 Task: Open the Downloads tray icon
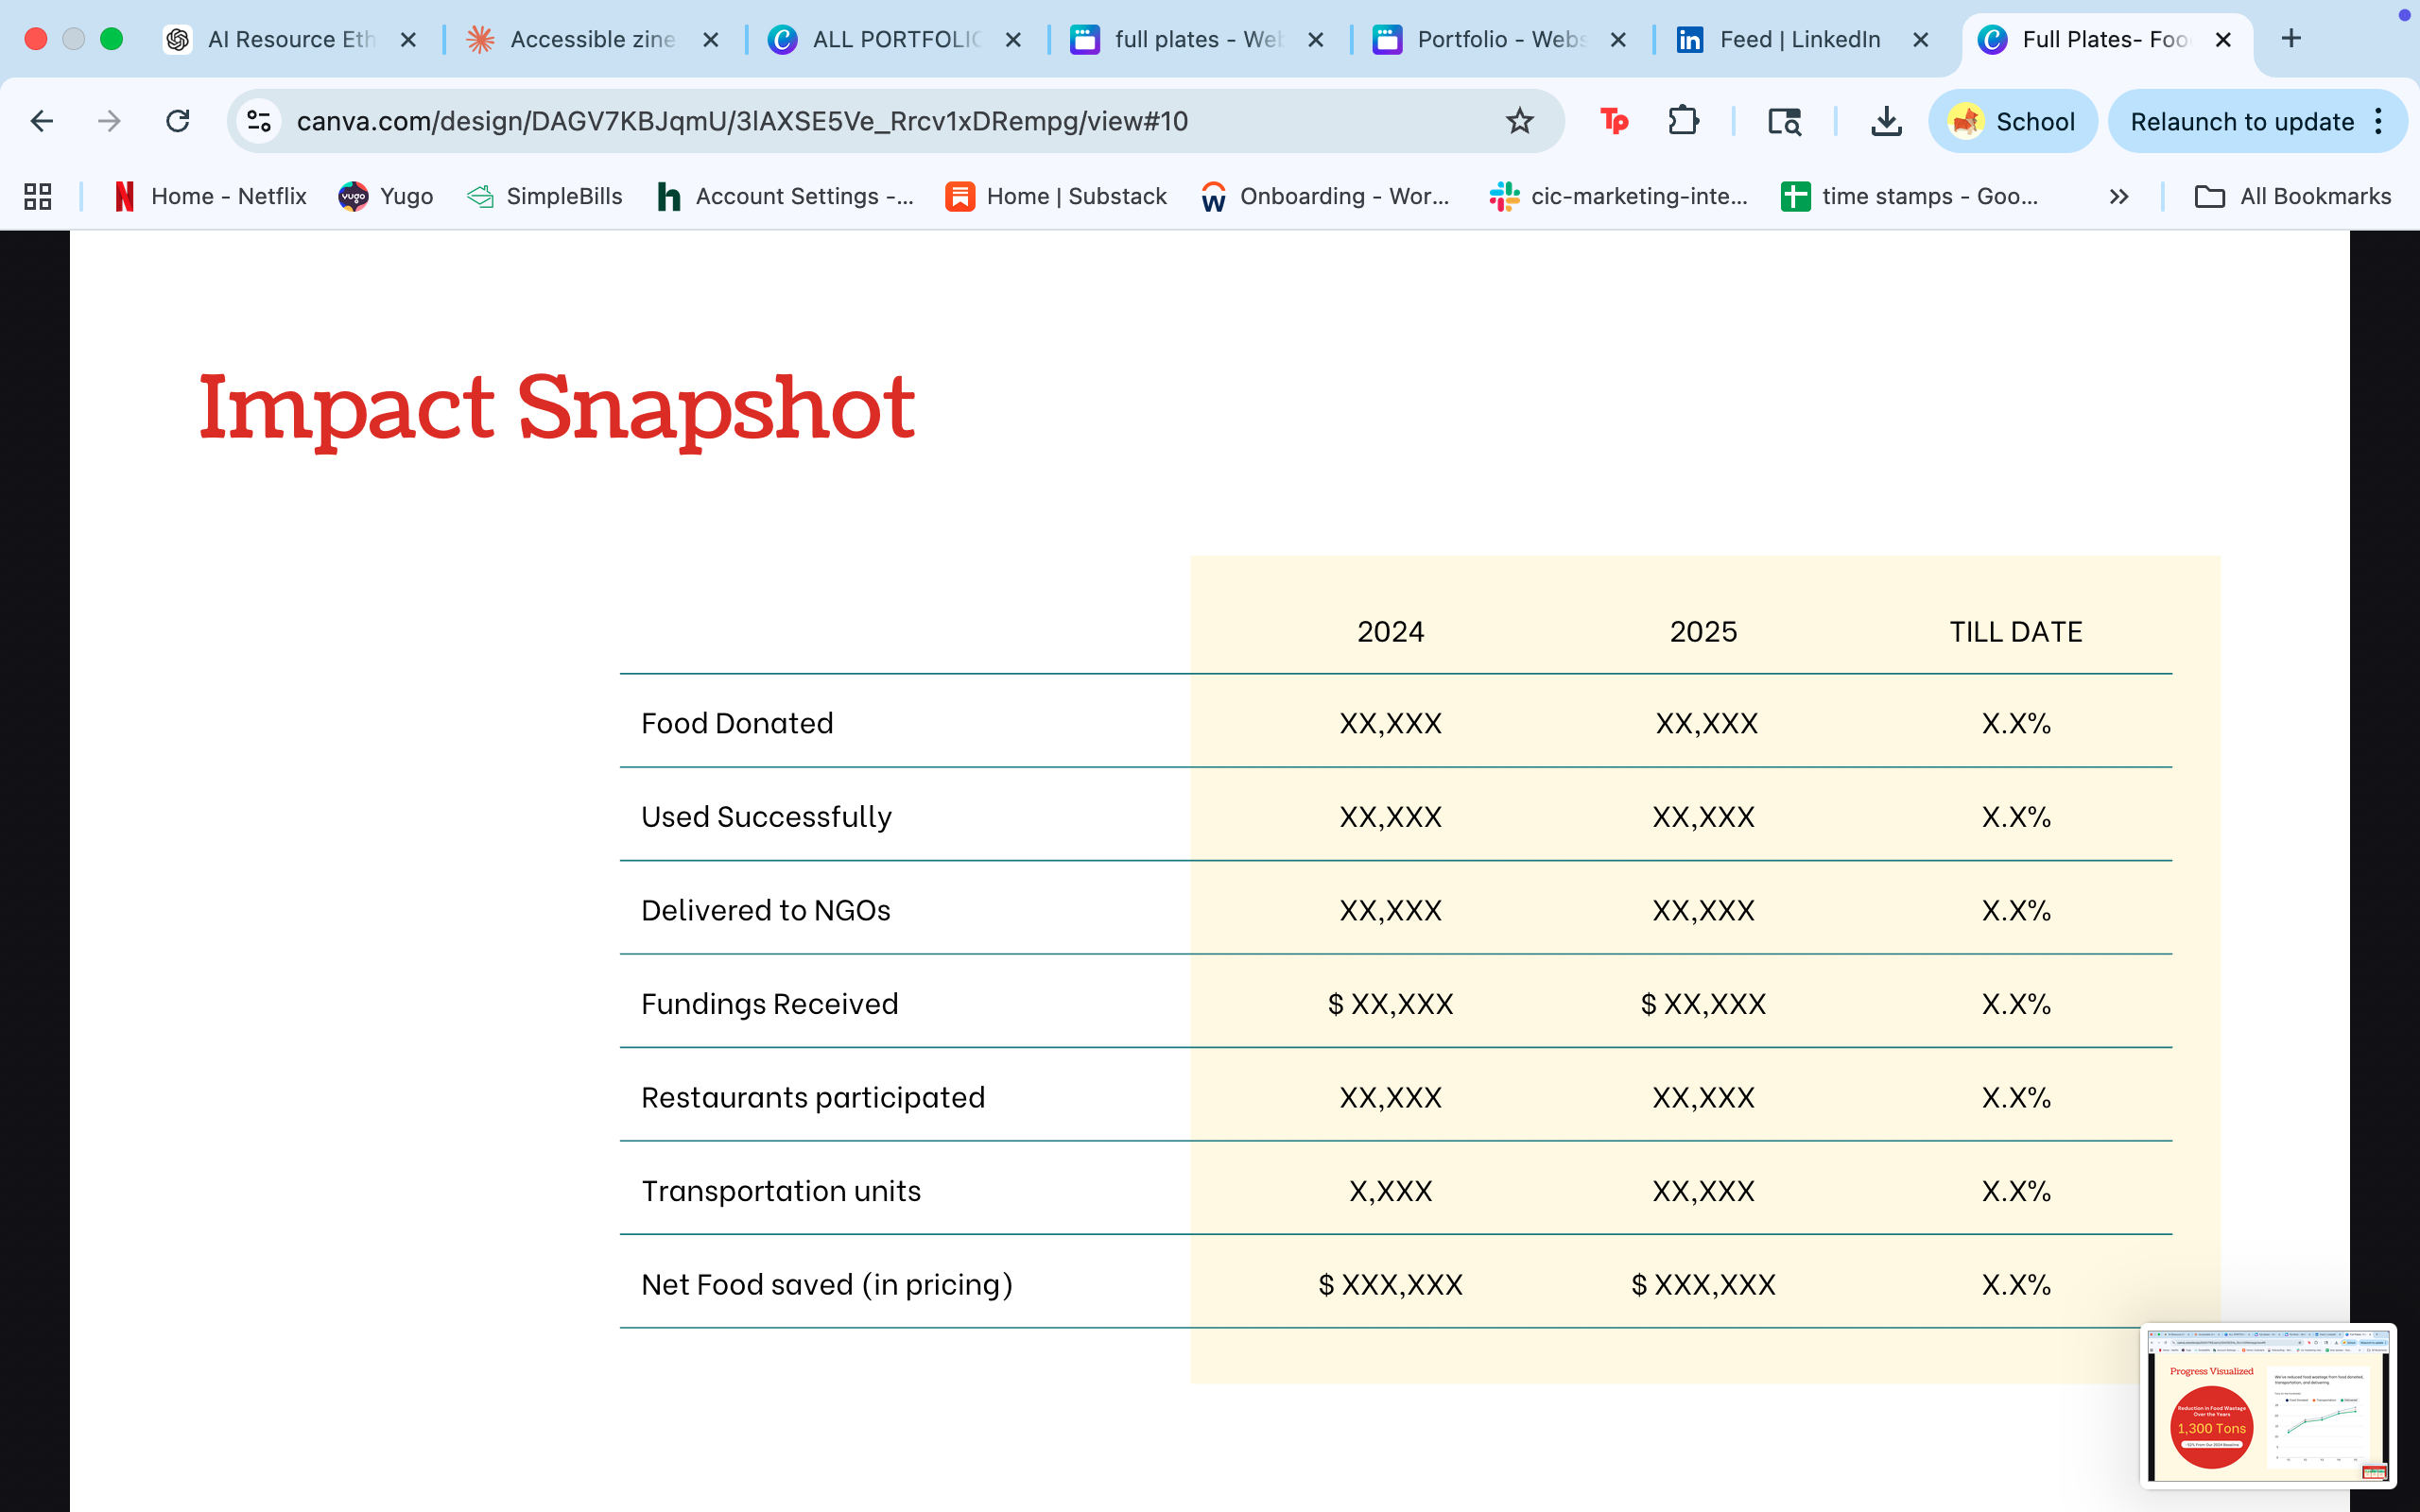[x=1886, y=121]
